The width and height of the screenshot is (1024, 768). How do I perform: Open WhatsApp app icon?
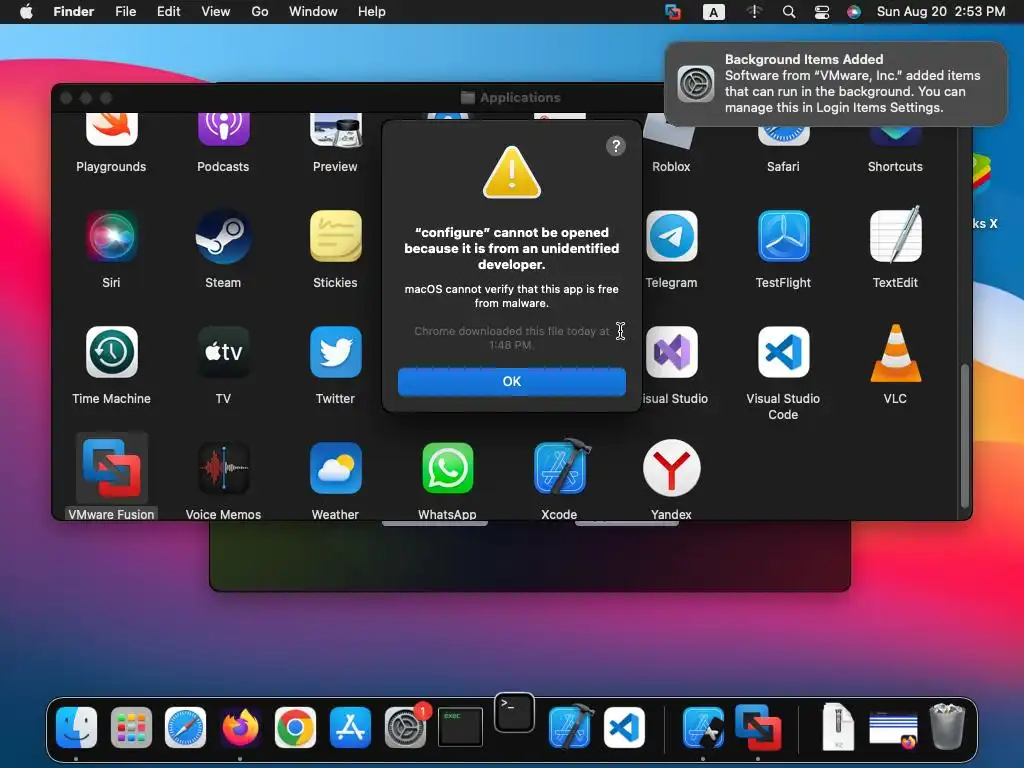point(447,468)
